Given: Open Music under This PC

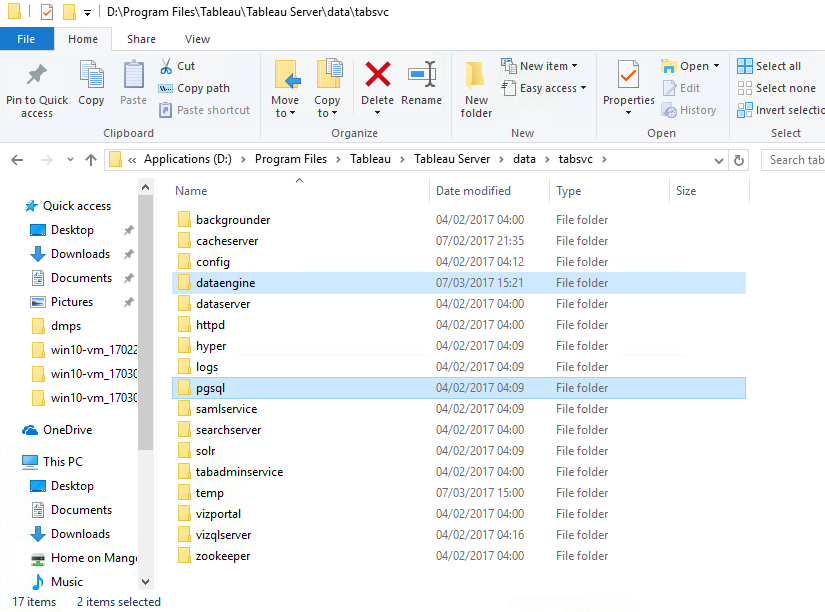Looking at the screenshot, I should click(x=66, y=582).
